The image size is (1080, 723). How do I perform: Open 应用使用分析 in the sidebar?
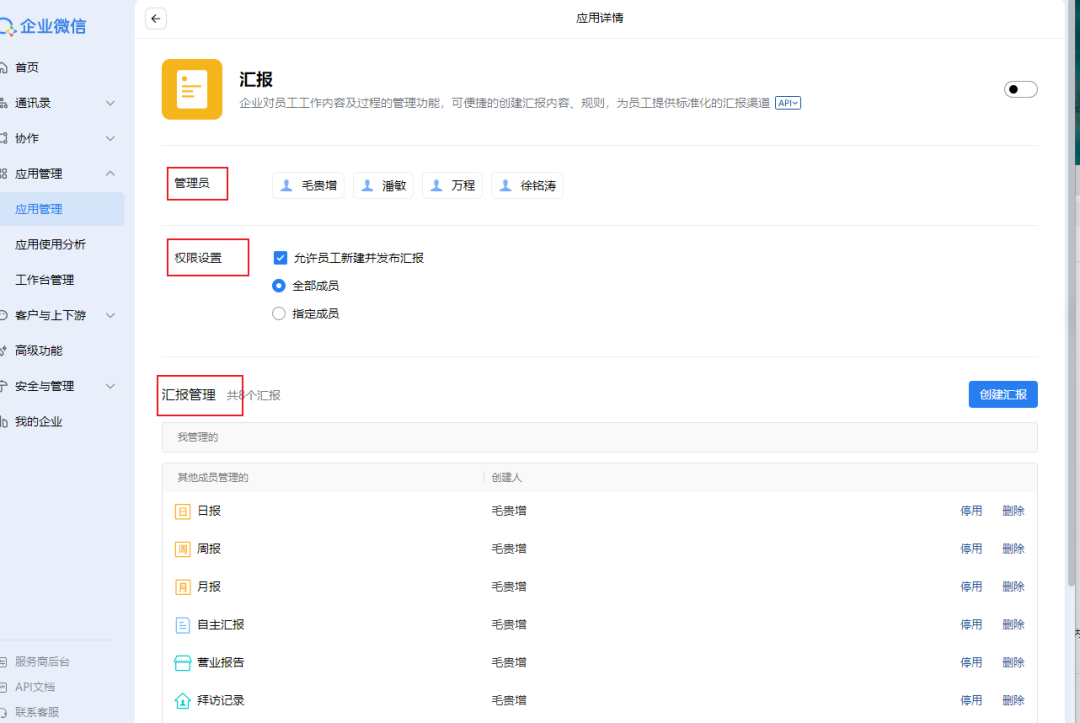click(x=50, y=245)
